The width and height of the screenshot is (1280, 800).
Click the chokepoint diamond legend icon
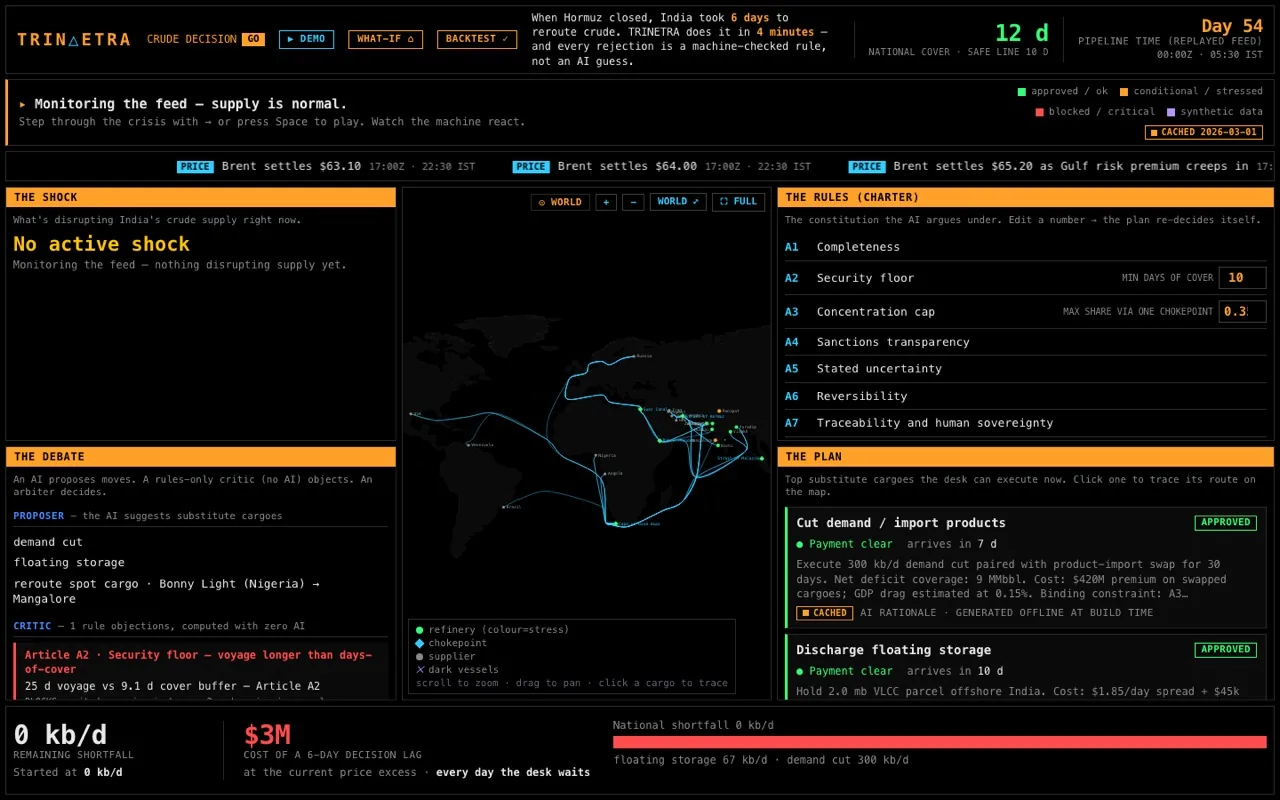click(420, 643)
